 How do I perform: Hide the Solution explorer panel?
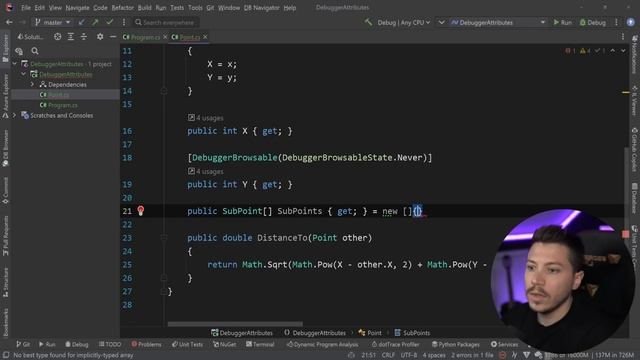(113, 37)
